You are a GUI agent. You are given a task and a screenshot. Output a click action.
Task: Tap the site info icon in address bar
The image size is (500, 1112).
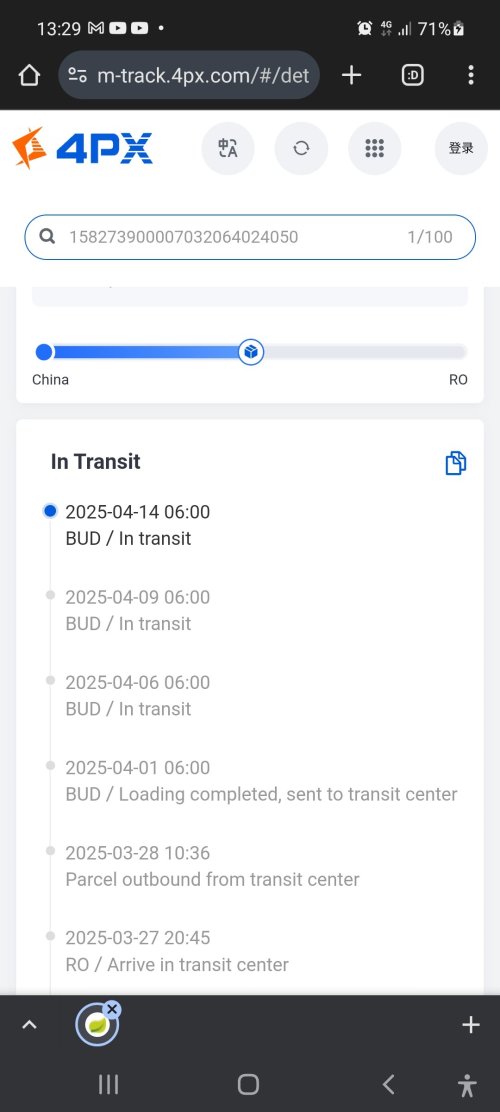coord(77,75)
